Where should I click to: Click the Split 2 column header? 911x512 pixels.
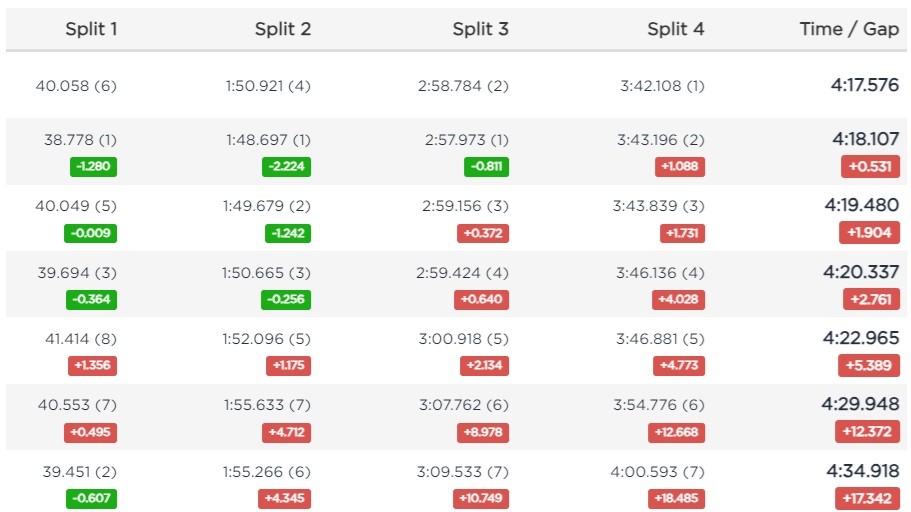(283, 28)
